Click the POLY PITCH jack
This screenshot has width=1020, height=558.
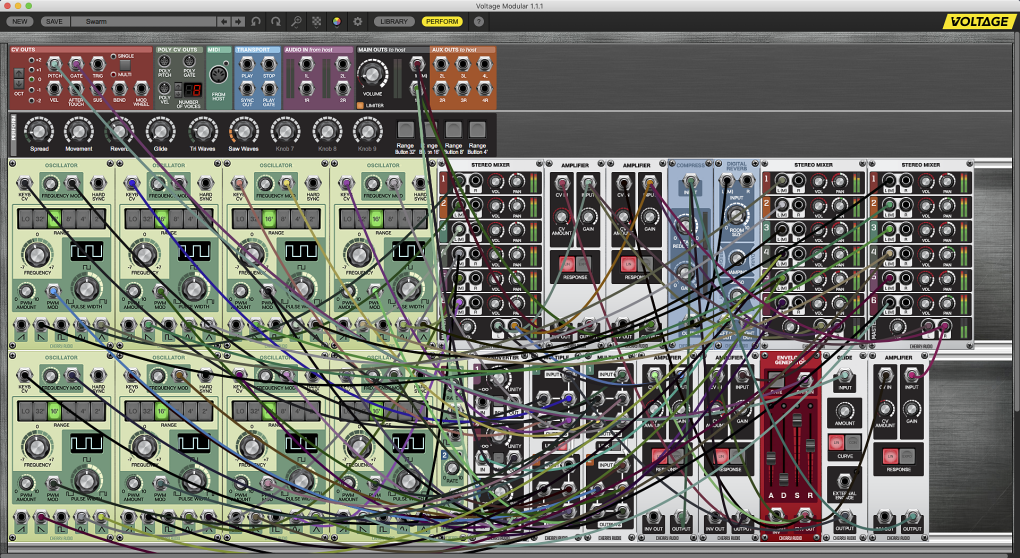pyautogui.click(x=165, y=61)
